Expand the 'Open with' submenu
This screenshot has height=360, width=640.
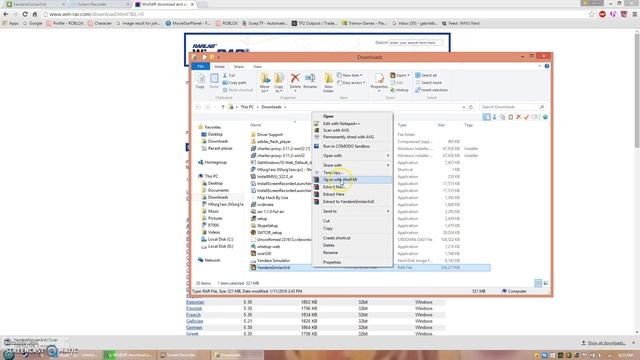352,156
